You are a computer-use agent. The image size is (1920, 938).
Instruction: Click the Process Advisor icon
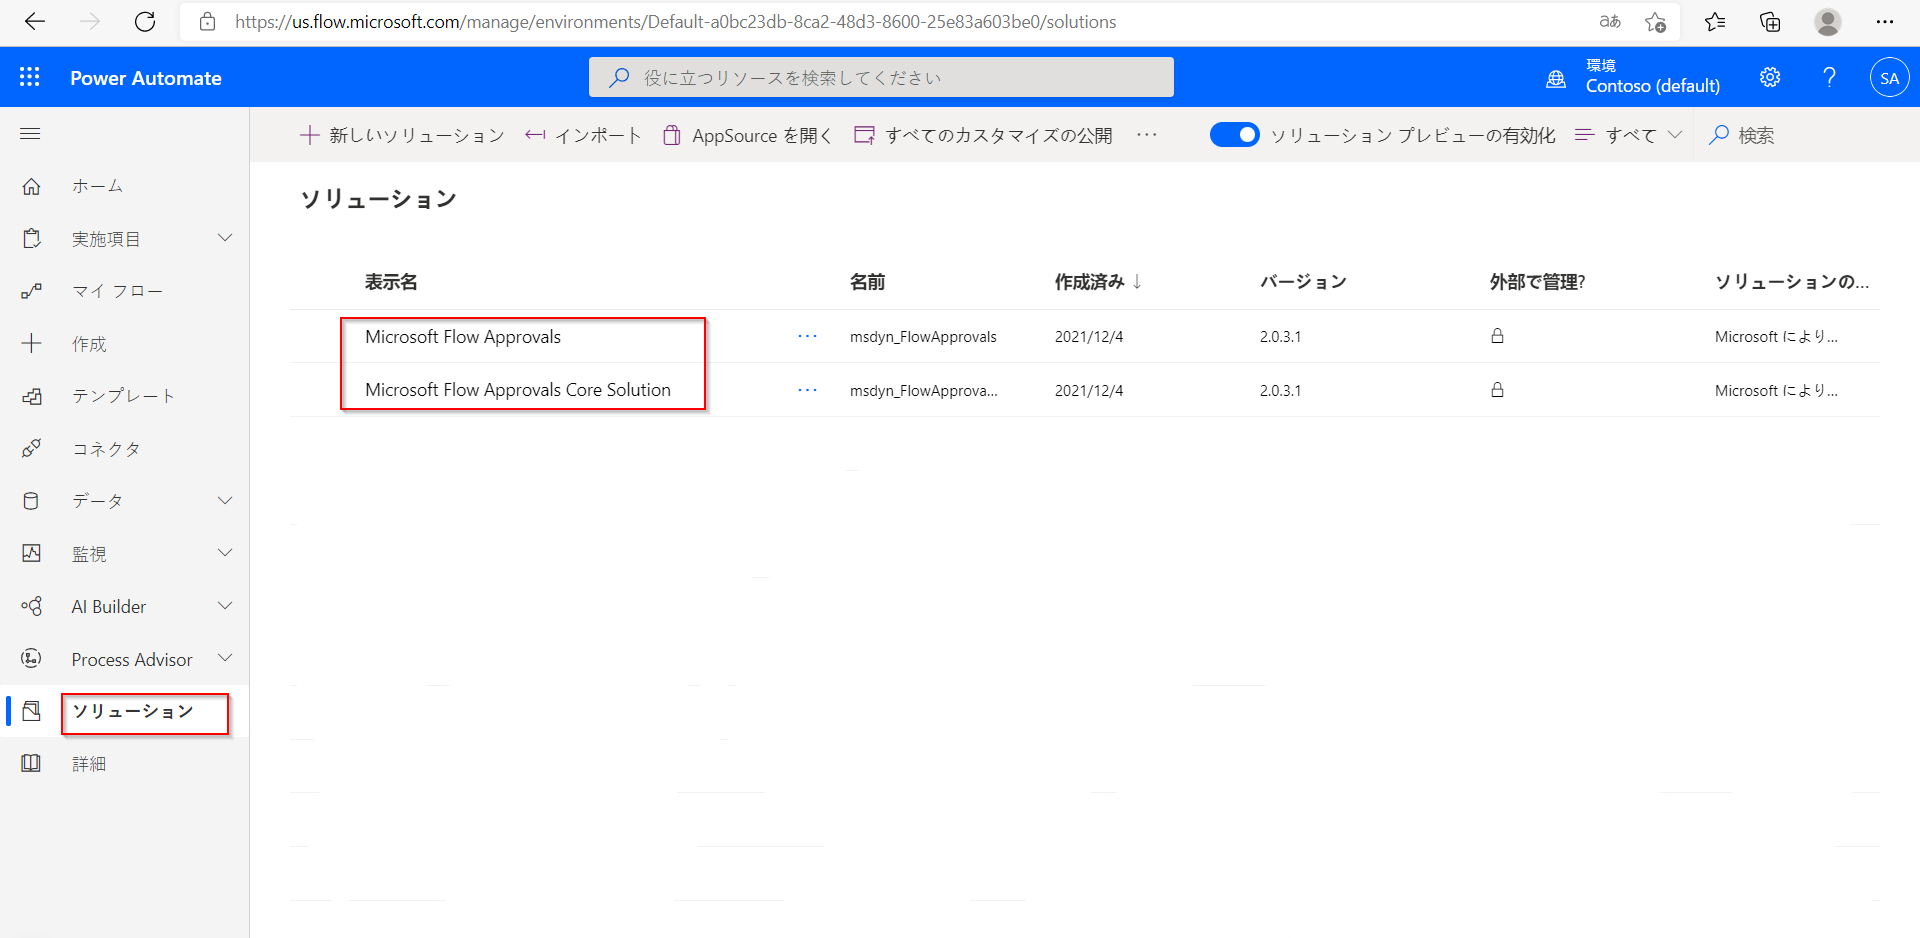[31, 659]
